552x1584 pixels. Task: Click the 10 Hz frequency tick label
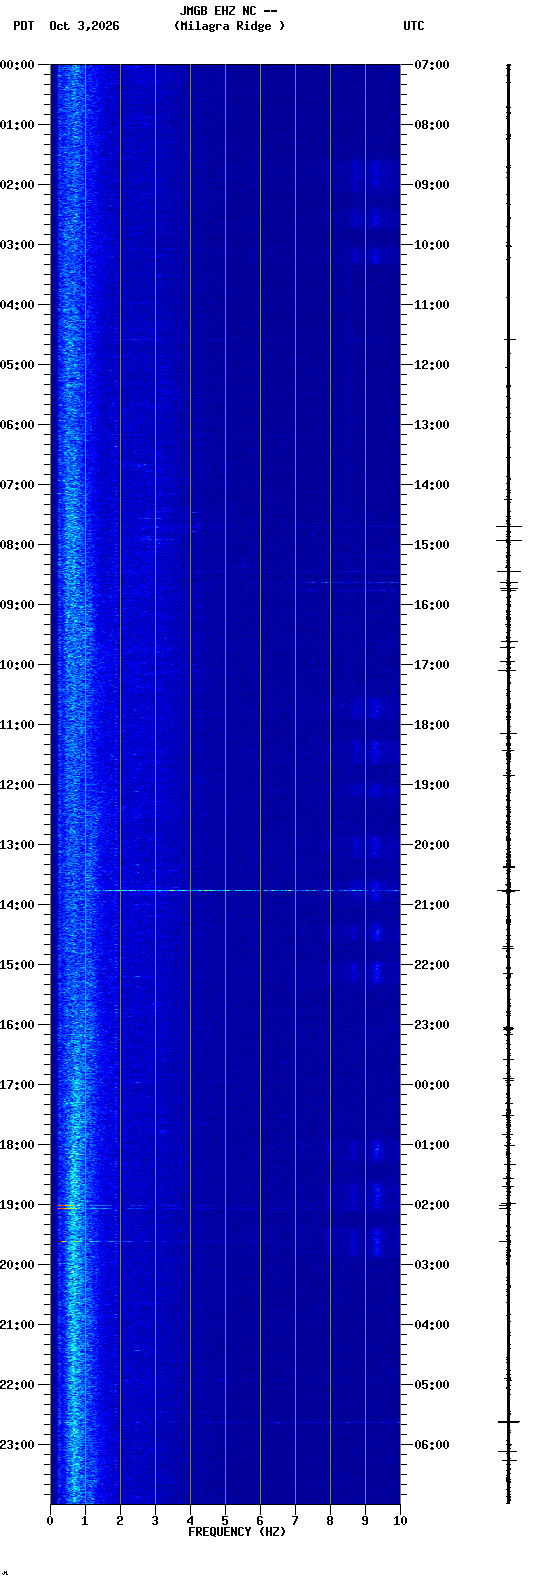click(x=400, y=1521)
